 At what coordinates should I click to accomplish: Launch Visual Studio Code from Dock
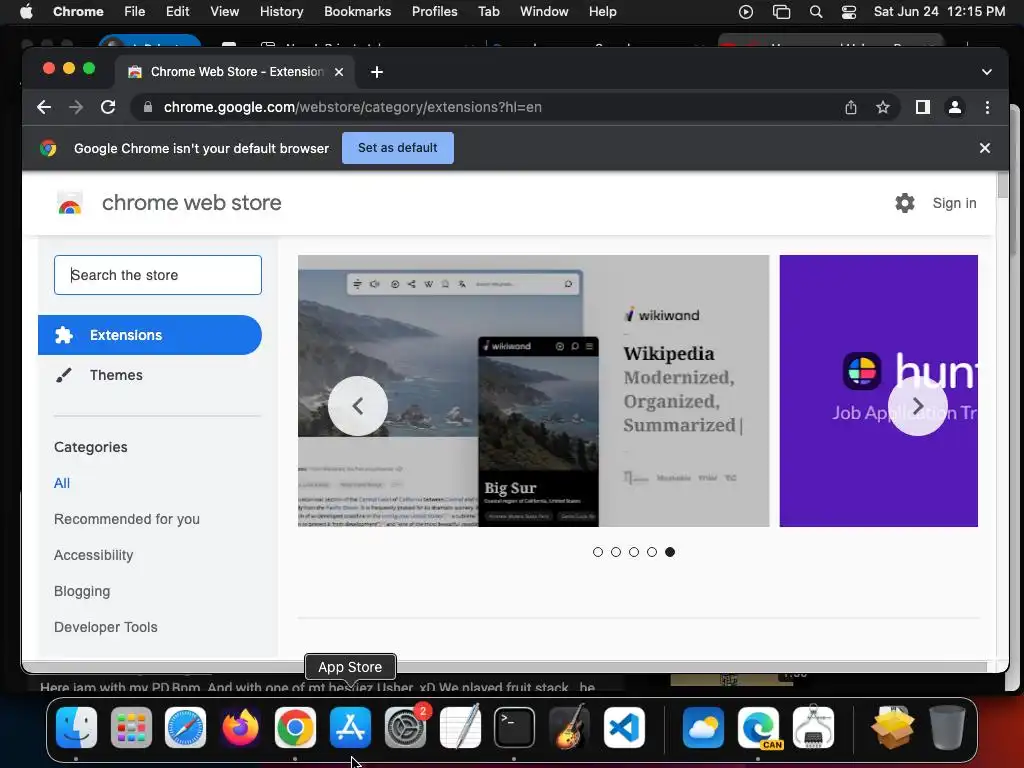624,727
